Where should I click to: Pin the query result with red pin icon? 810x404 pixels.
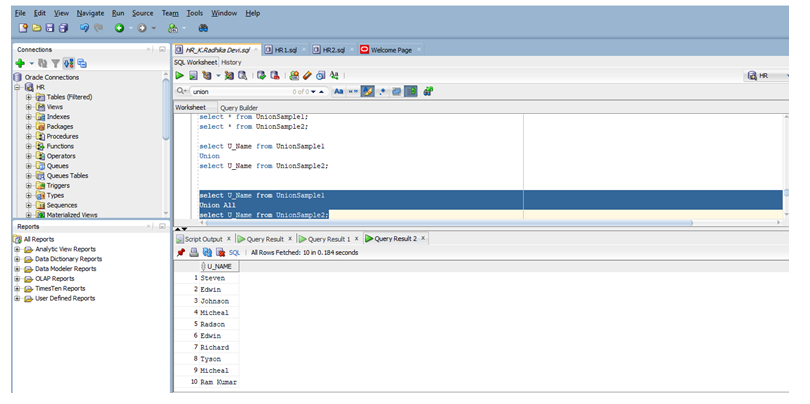pyautogui.click(x=181, y=253)
